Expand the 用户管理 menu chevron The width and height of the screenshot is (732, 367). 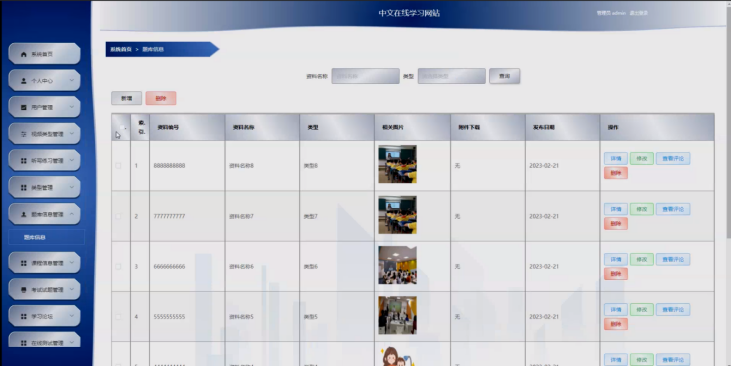(x=72, y=107)
